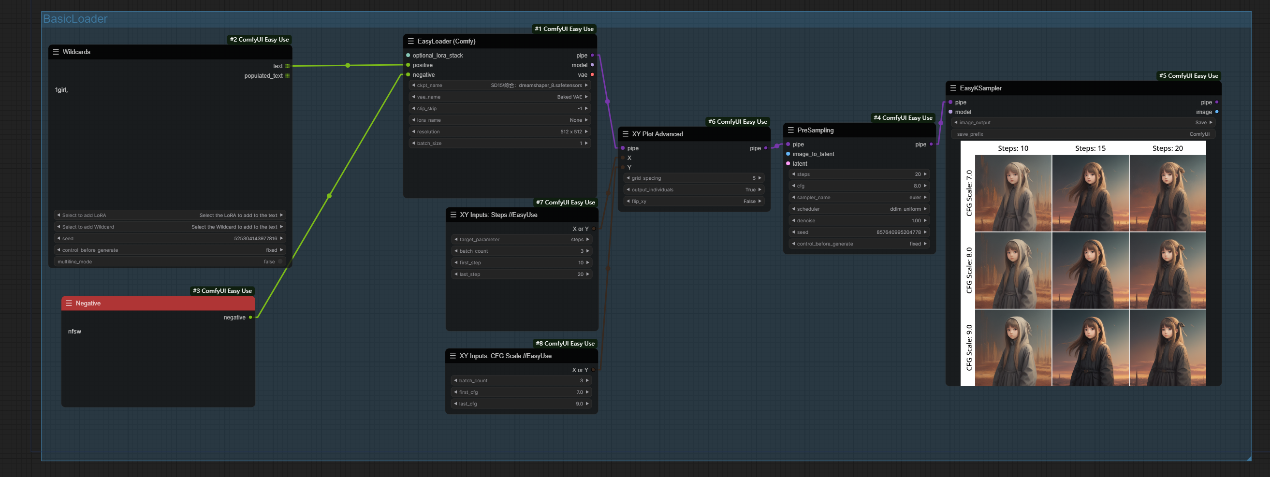
Task: Click the EasyLoader node hamburger icon
Action: point(410,41)
